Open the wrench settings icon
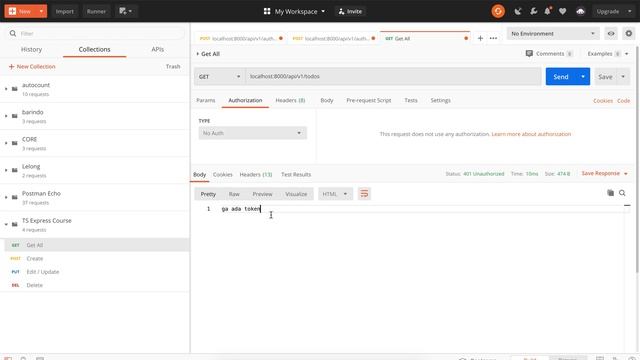 tap(533, 11)
